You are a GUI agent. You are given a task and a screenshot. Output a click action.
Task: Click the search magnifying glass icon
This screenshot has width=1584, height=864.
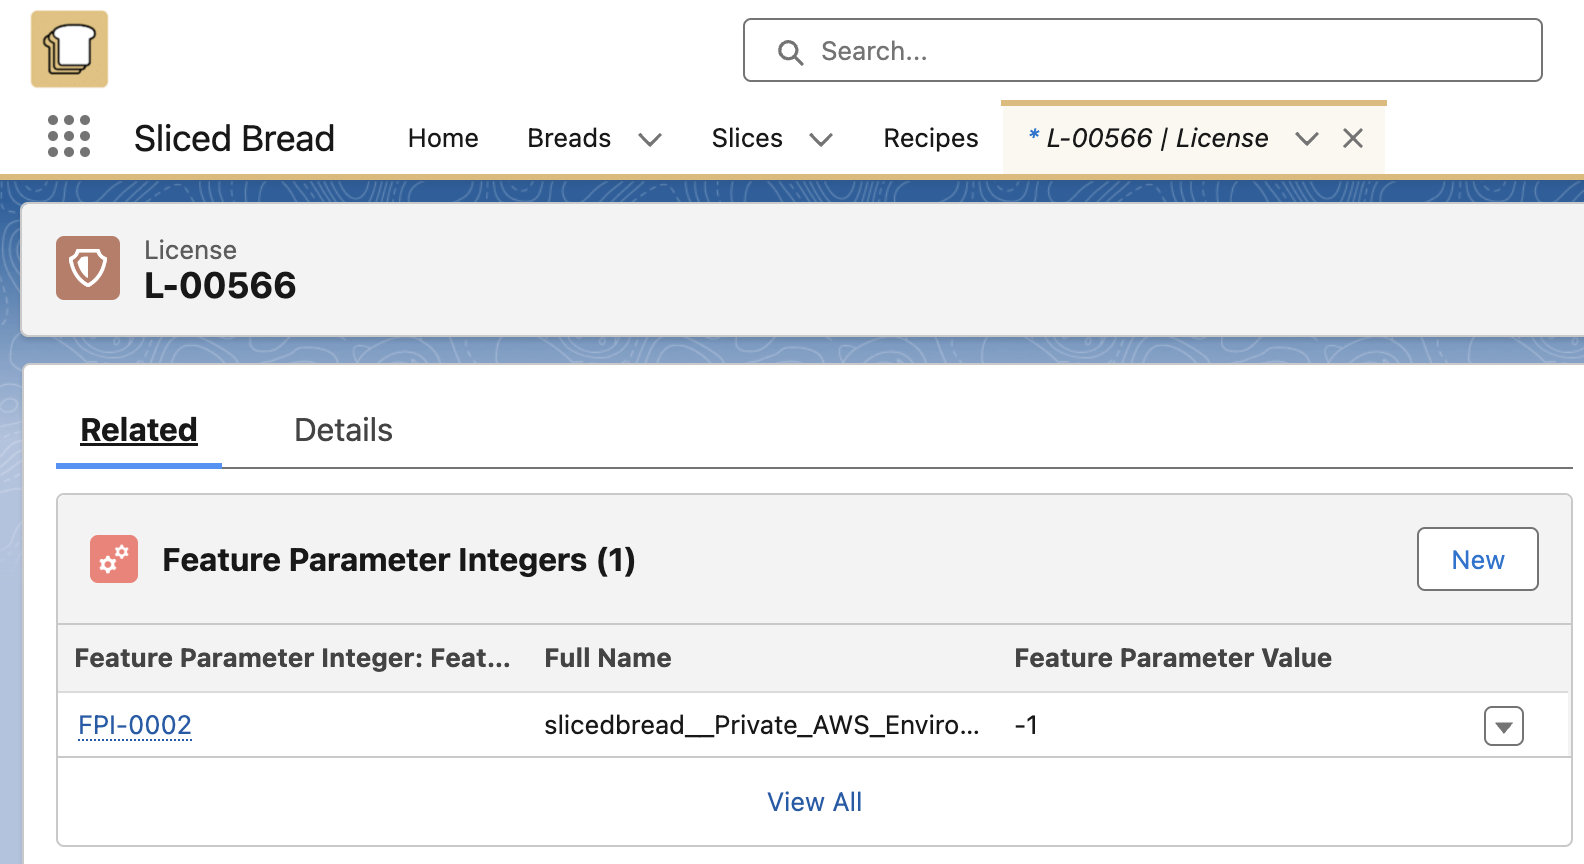pyautogui.click(x=790, y=51)
